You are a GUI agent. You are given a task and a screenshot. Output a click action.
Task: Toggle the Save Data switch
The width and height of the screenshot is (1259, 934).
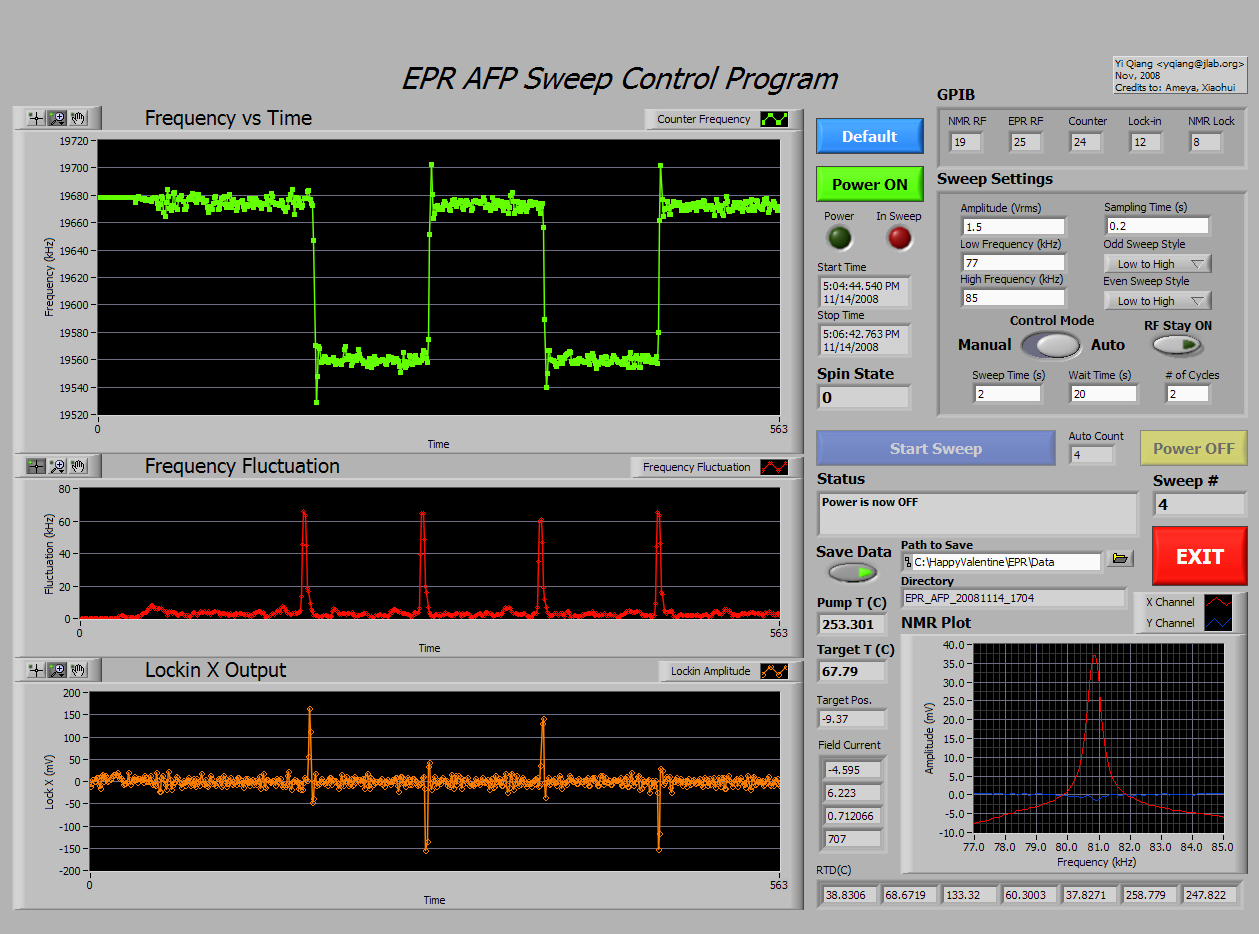(x=853, y=572)
